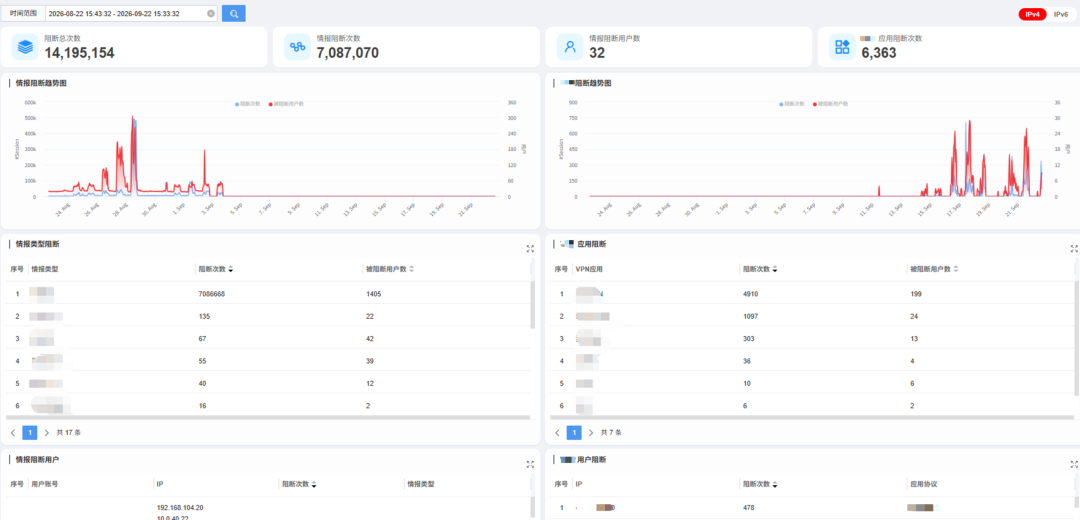Expand the 情报阻断用户 table to fullscreen
This screenshot has width=1080, height=520.
click(x=530, y=464)
